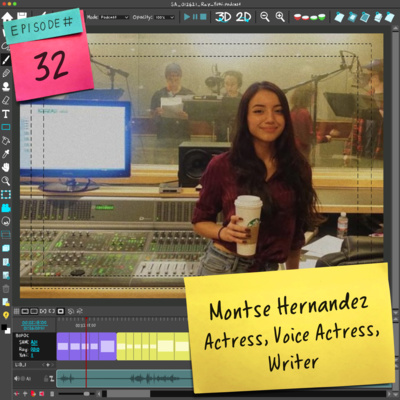Click the timeline horizontal scrollbar thumb
The height and width of the screenshot is (400, 400).
pos(128,394)
